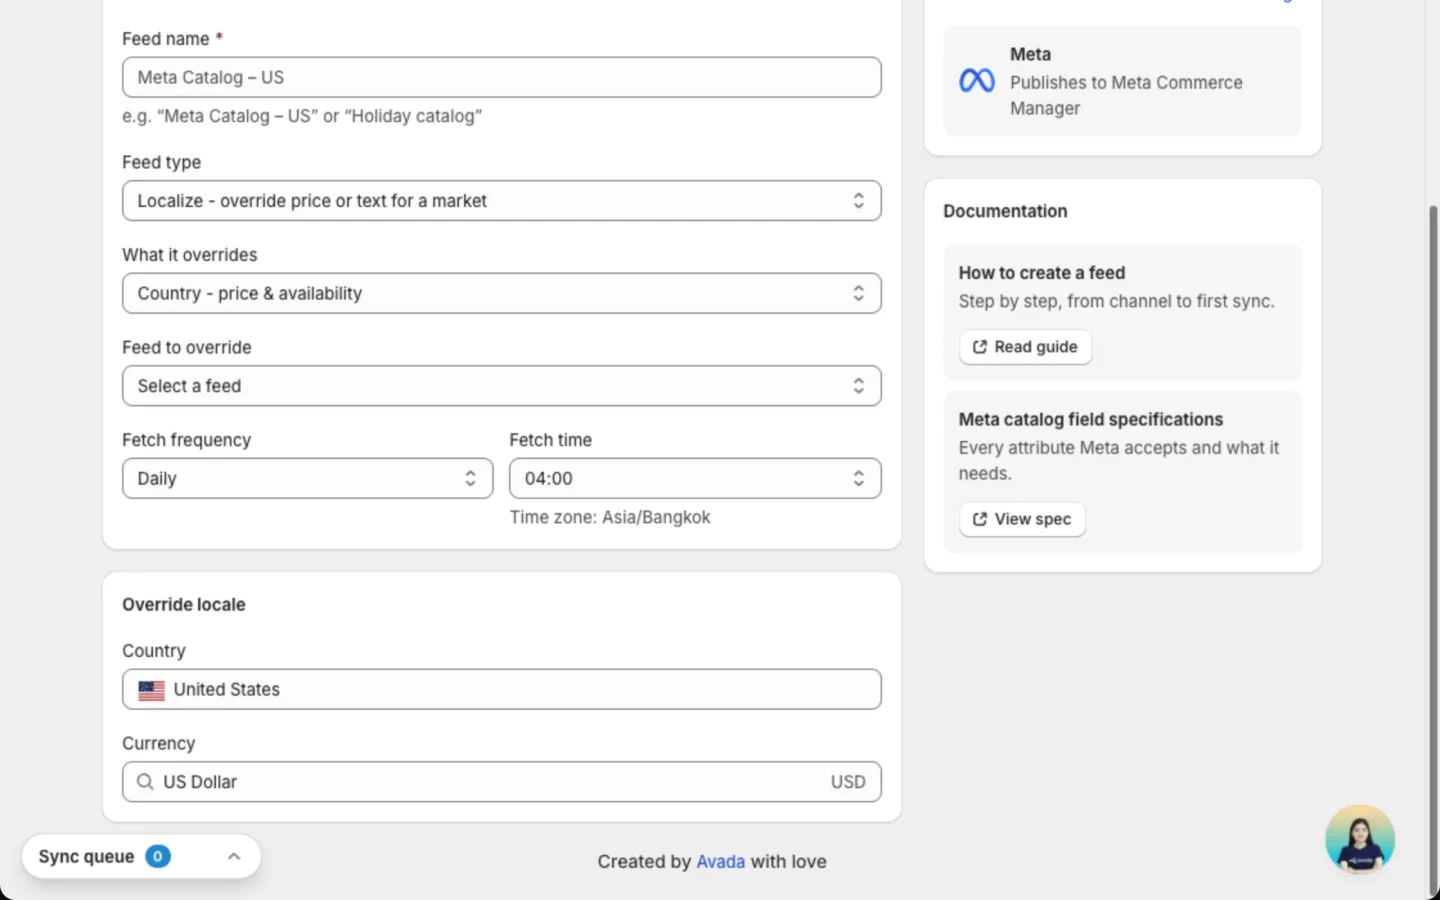The width and height of the screenshot is (1440, 900).
Task: Expand the Sync queue chevron
Action: (x=234, y=857)
